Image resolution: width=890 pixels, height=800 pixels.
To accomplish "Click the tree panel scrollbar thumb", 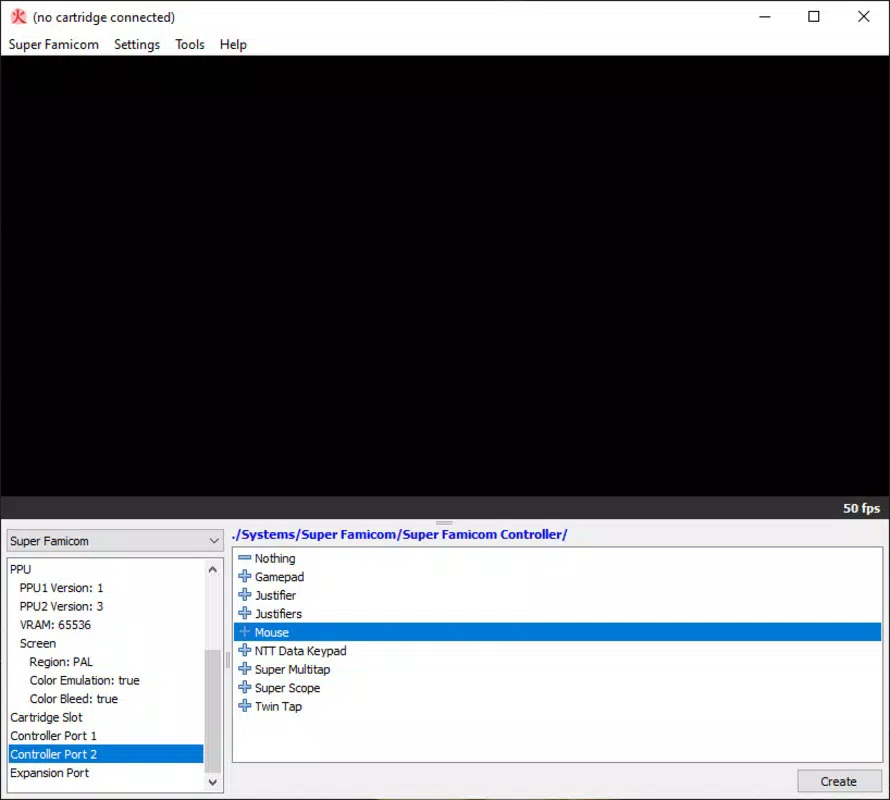I will (213, 711).
